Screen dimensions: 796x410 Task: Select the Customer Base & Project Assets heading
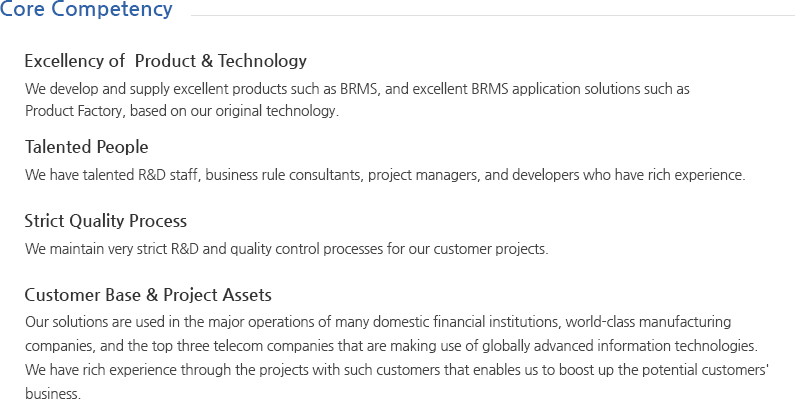pyautogui.click(x=148, y=295)
